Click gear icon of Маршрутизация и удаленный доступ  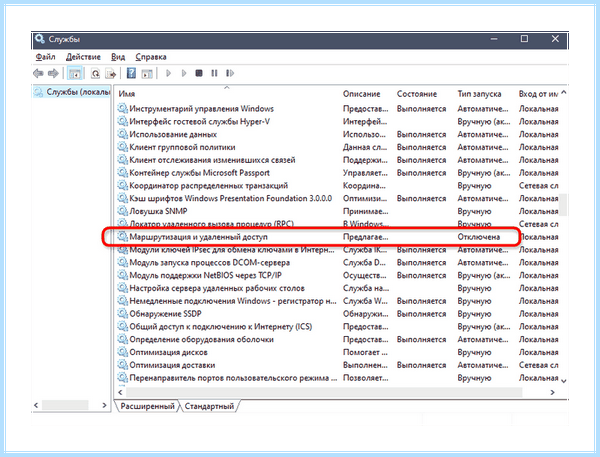pos(122,237)
